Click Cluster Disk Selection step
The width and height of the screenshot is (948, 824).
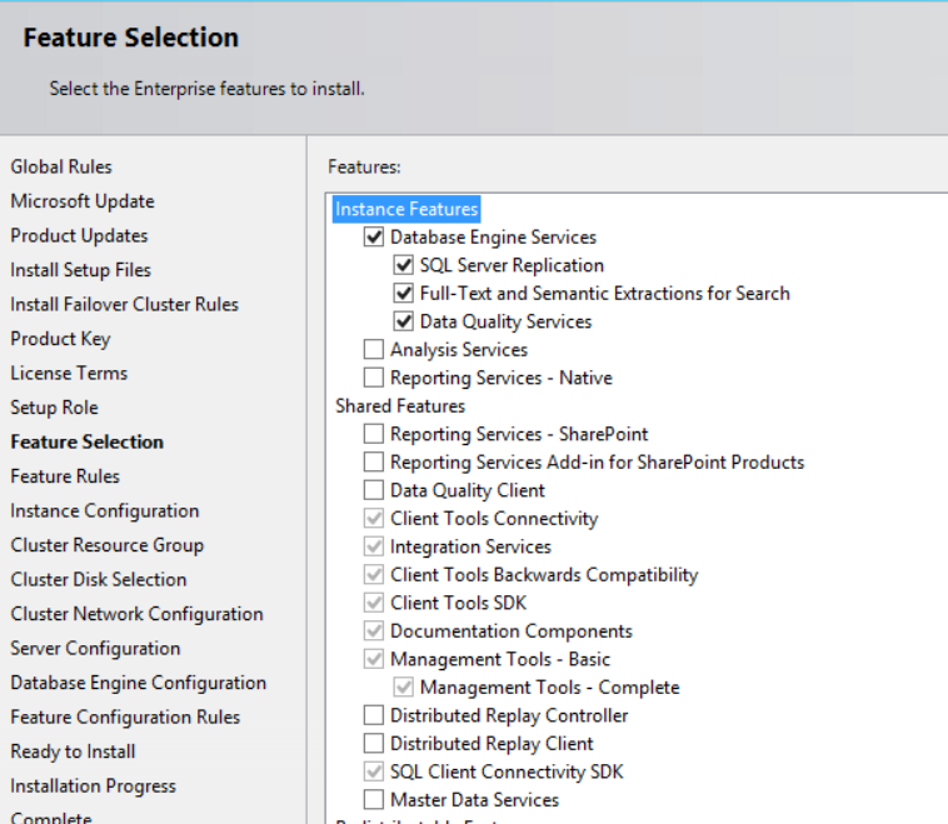coord(99,580)
